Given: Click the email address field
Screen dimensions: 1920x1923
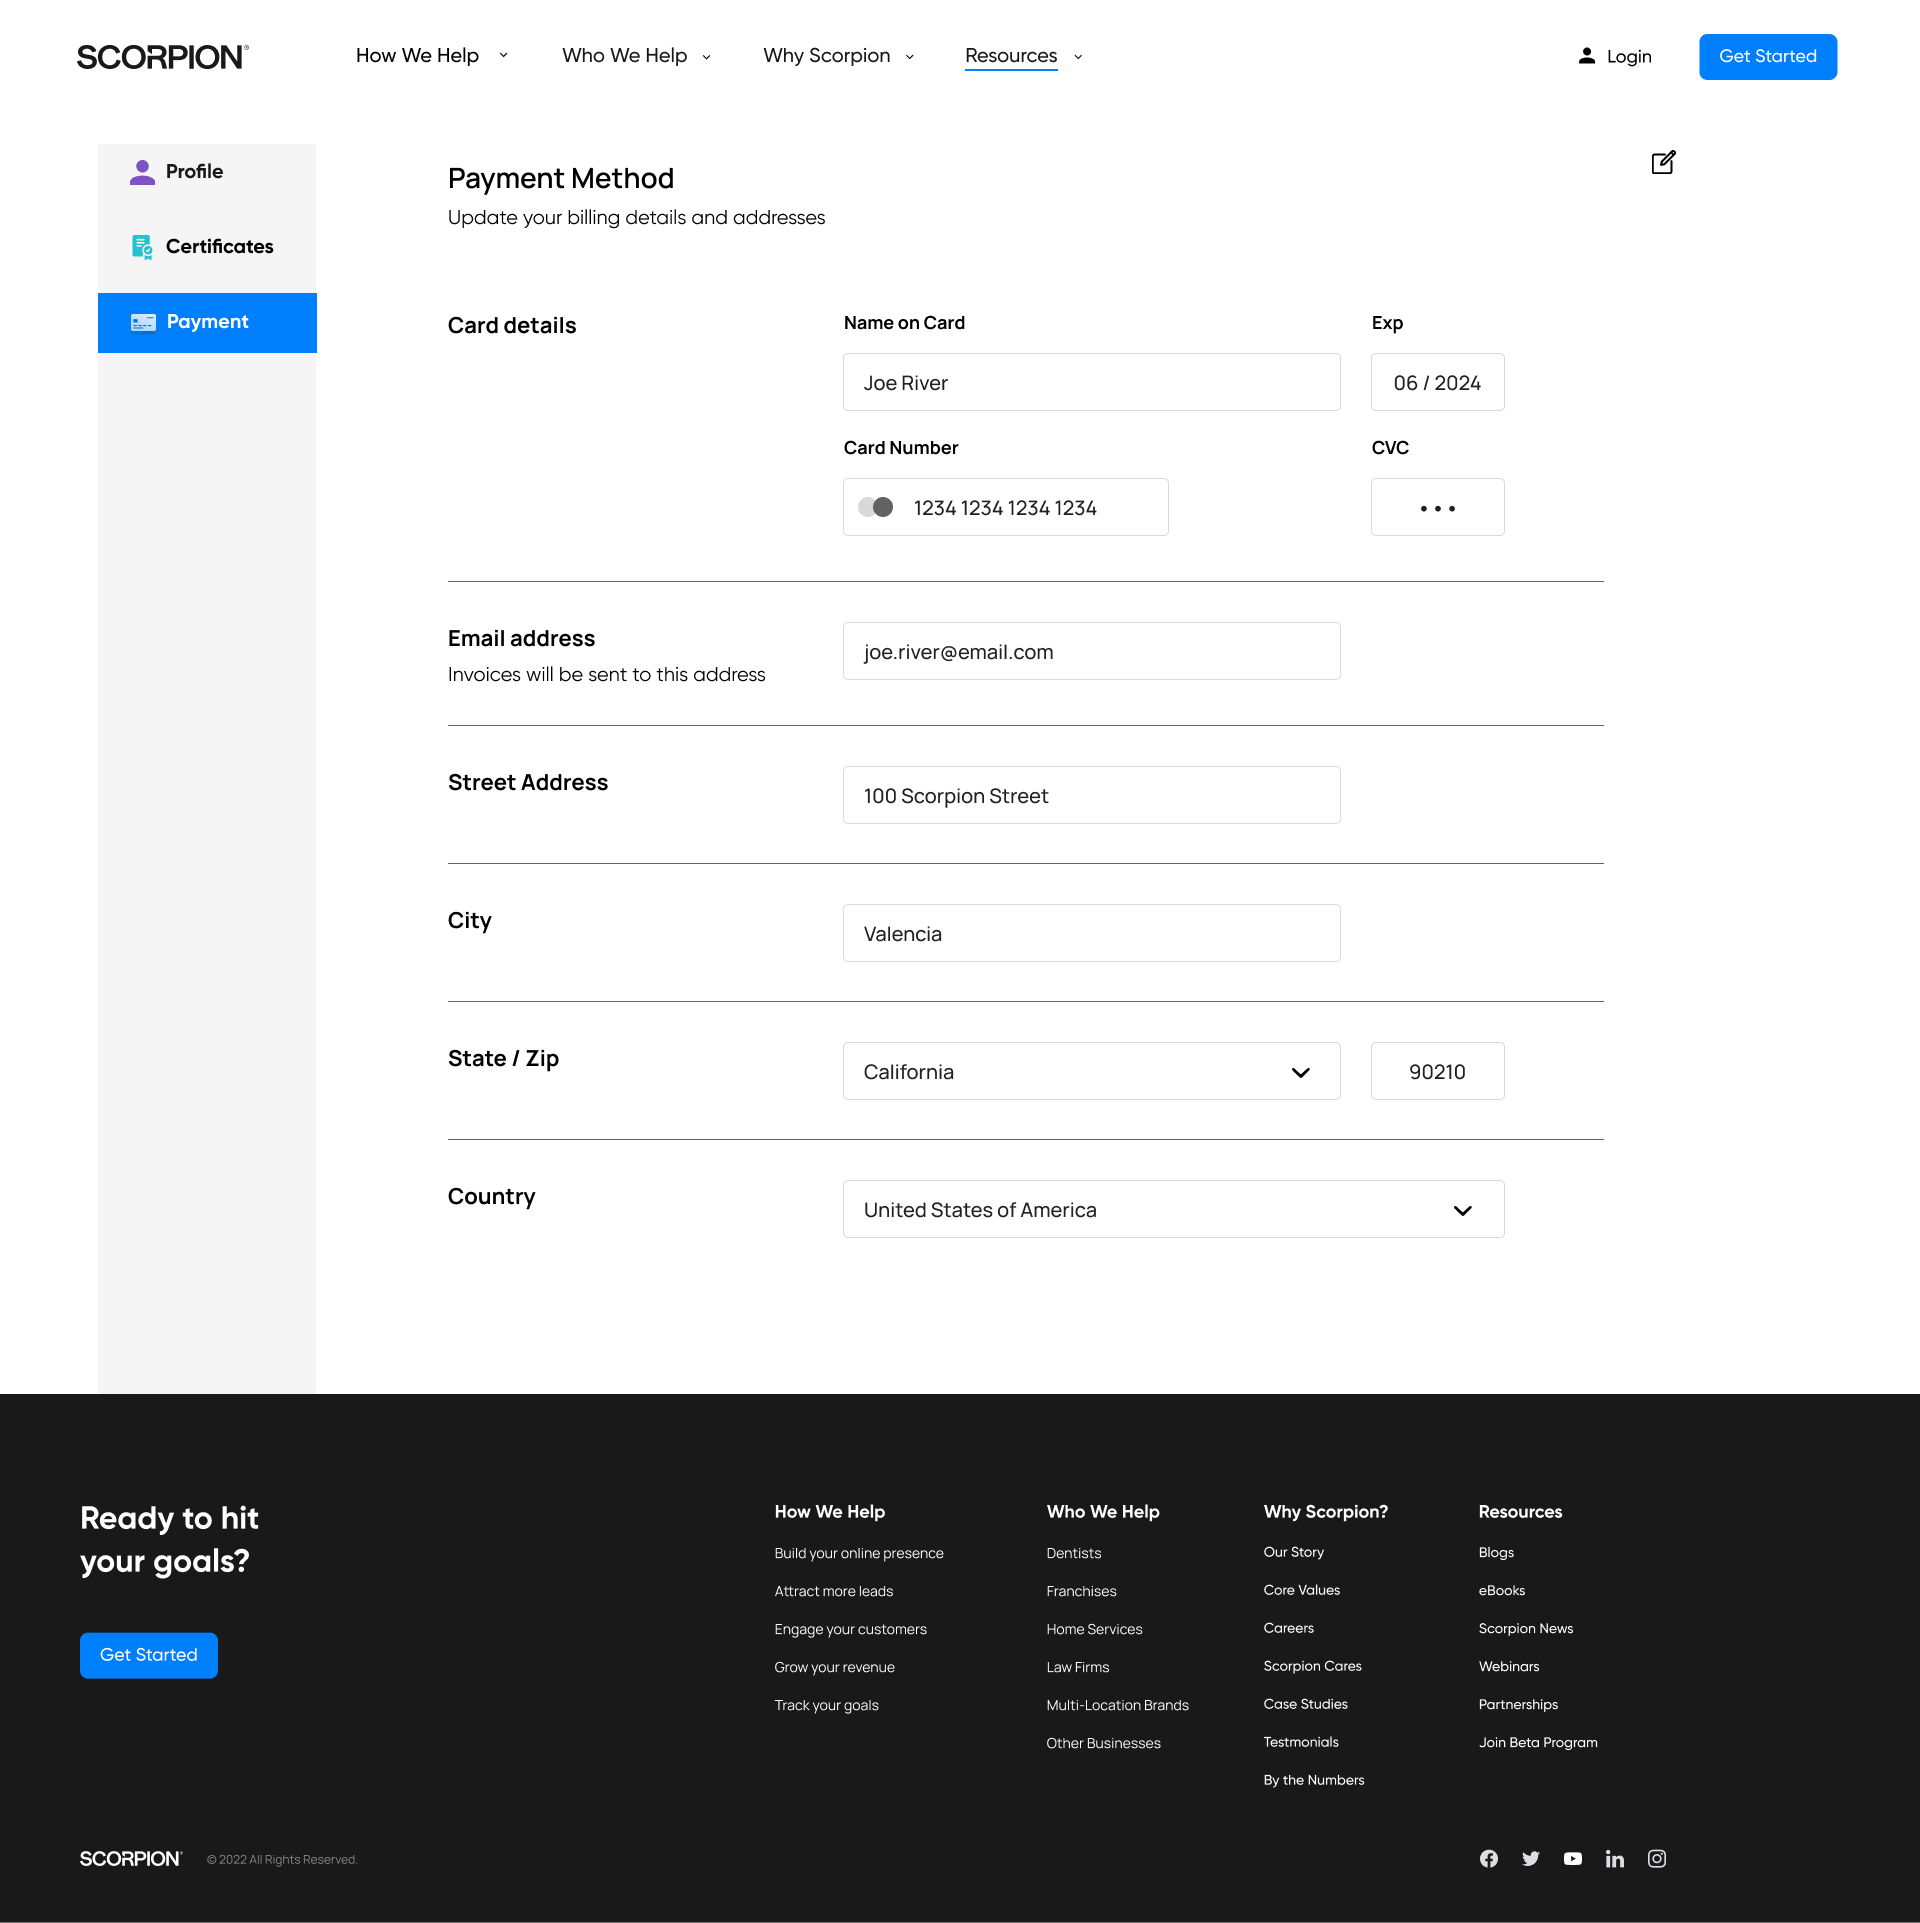Looking at the screenshot, I should [1091, 651].
